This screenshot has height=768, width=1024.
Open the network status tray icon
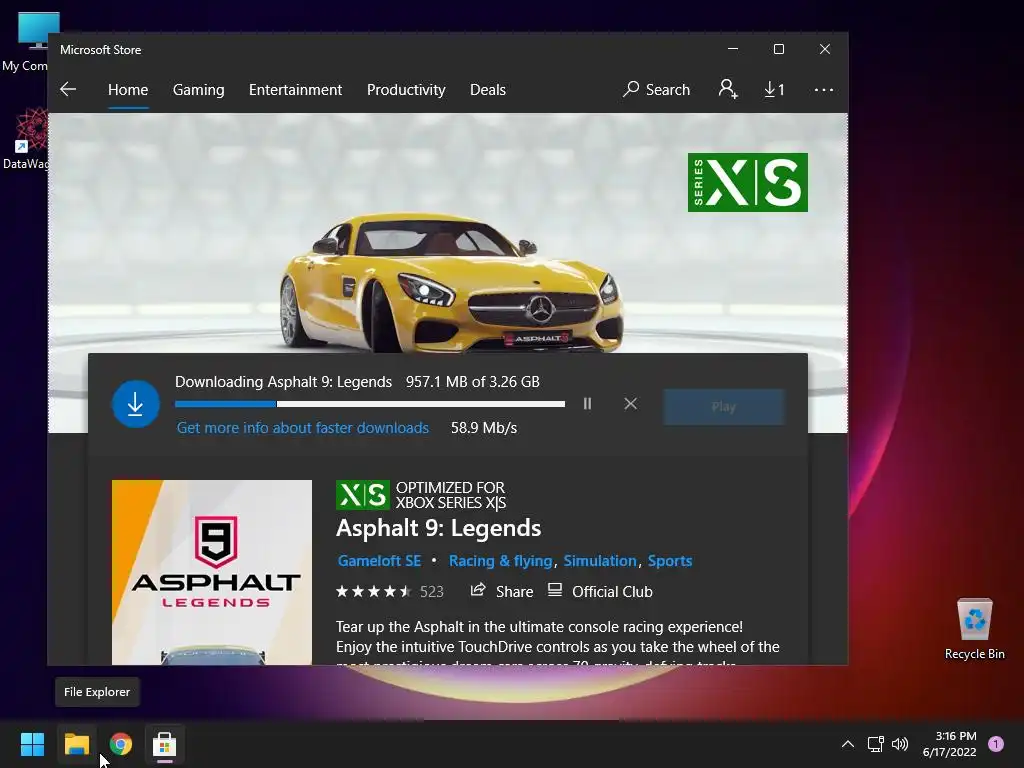[x=876, y=744]
